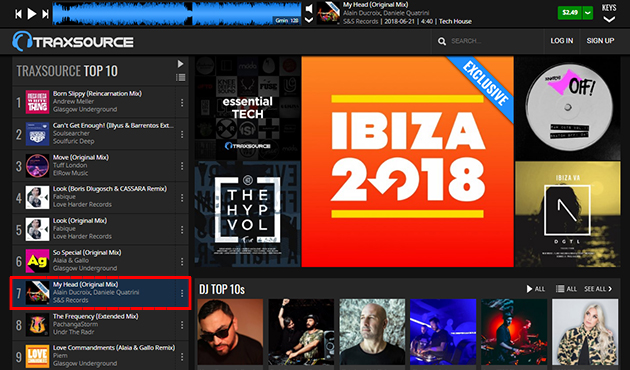Open options menu for So Special
The width and height of the screenshot is (630, 370).
[x=182, y=262]
